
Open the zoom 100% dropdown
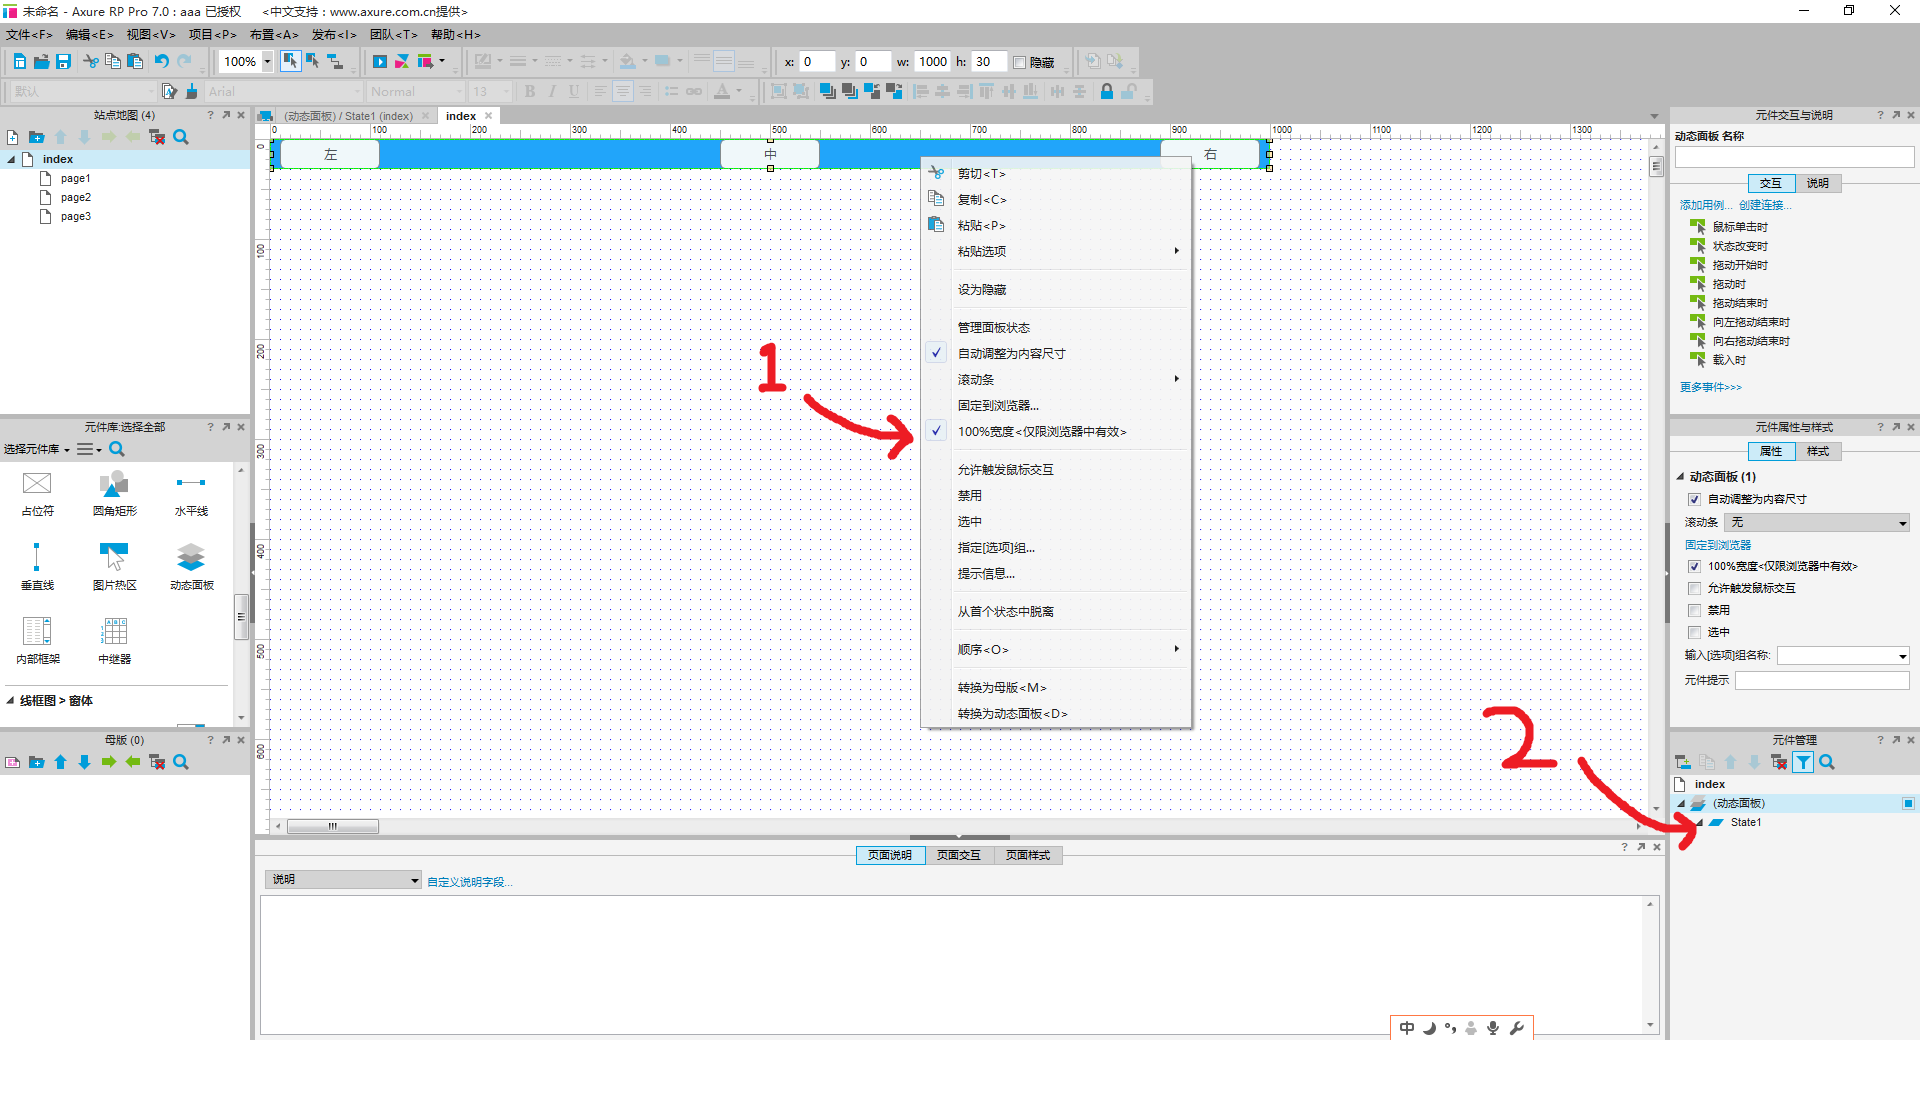coord(267,62)
